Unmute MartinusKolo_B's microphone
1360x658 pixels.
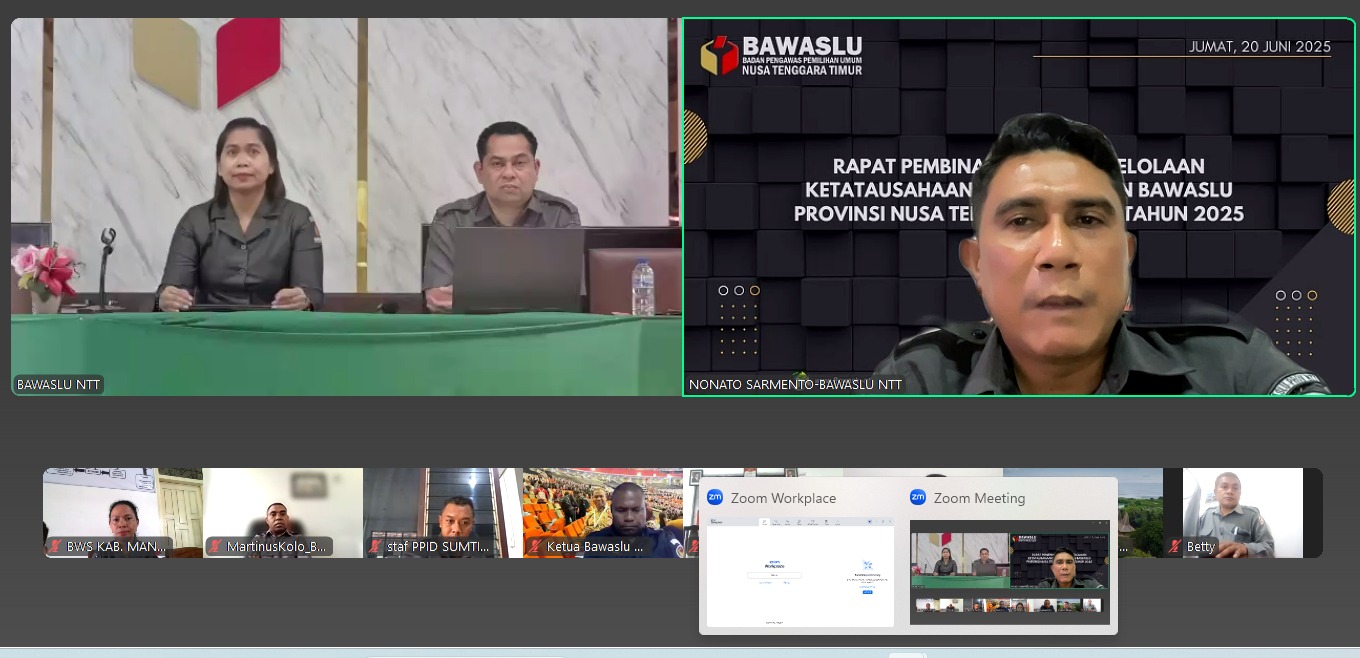pyautogui.click(x=214, y=546)
